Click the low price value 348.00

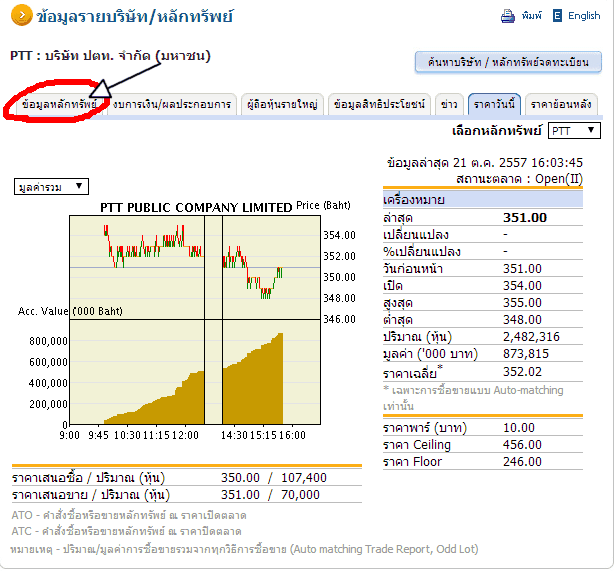point(522,320)
